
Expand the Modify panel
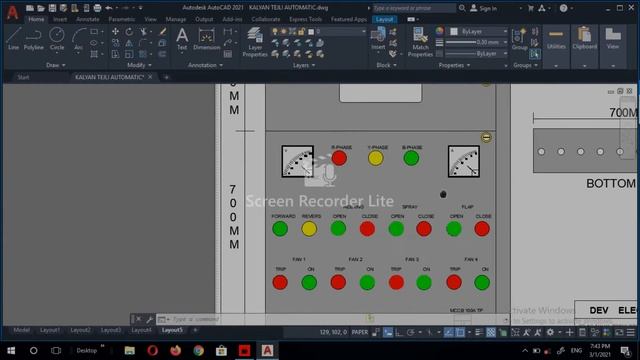[139, 65]
